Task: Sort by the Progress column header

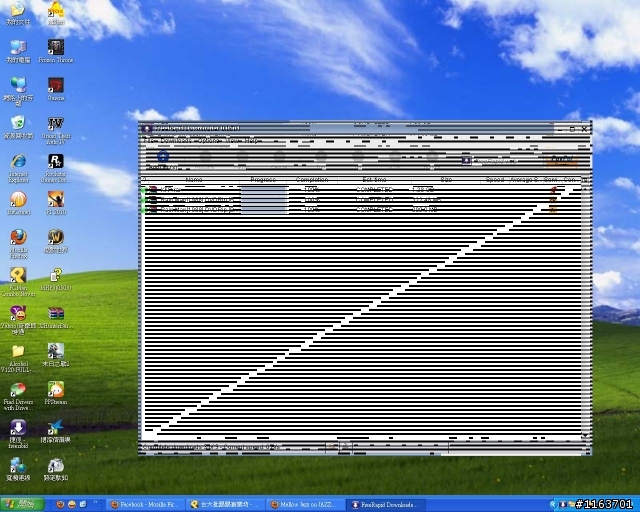Action: [x=263, y=180]
